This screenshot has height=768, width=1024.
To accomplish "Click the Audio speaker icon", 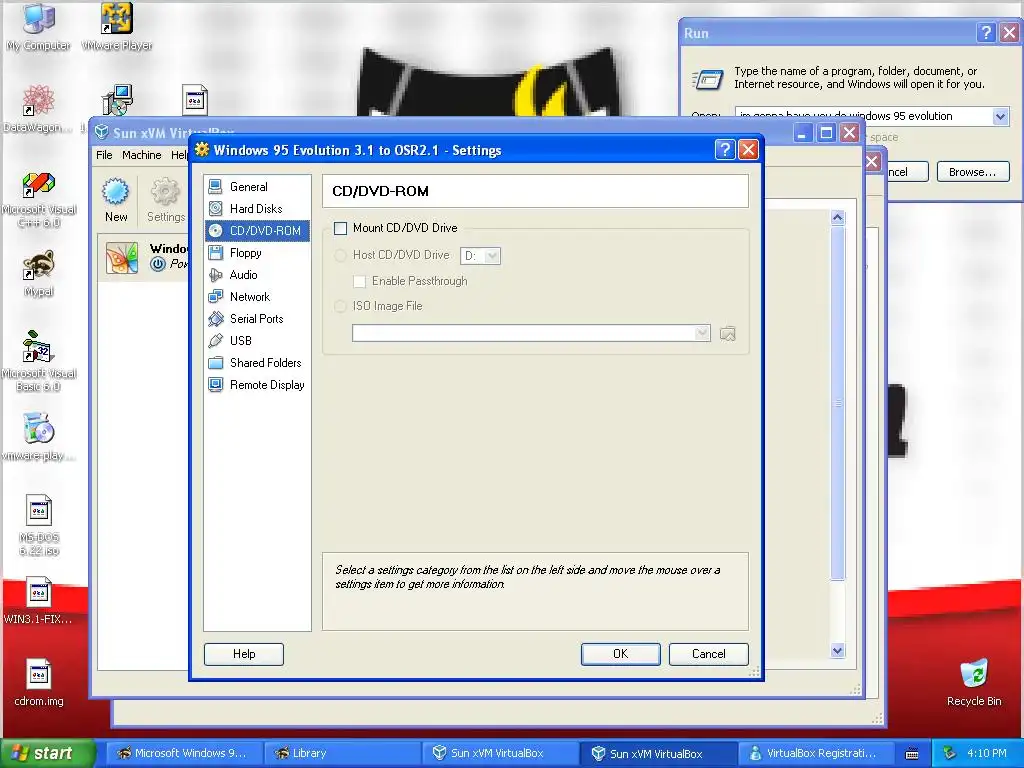I will (216, 275).
